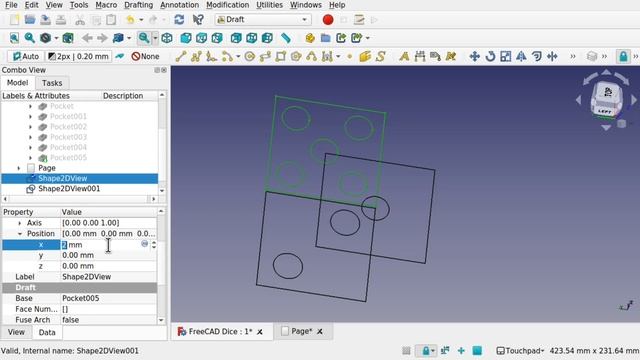Click the x value spinner arrows
This screenshot has width=640, height=360.
(x=153, y=244)
